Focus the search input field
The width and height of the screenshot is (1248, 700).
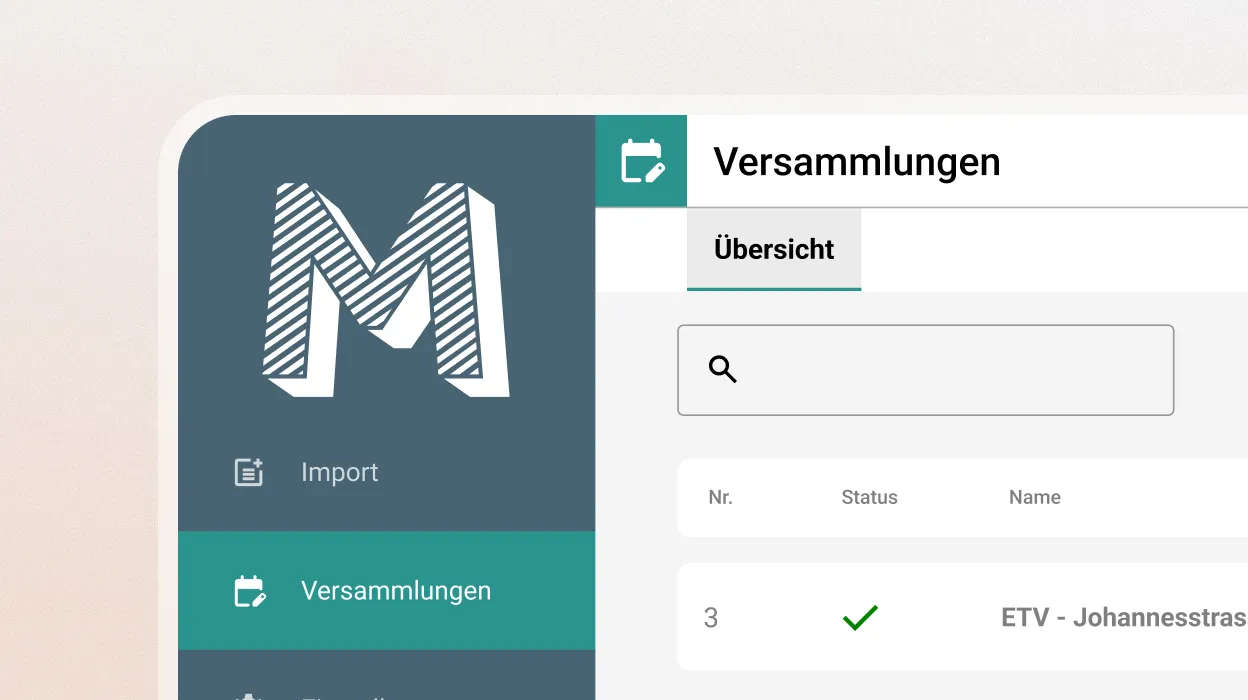coord(925,370)
